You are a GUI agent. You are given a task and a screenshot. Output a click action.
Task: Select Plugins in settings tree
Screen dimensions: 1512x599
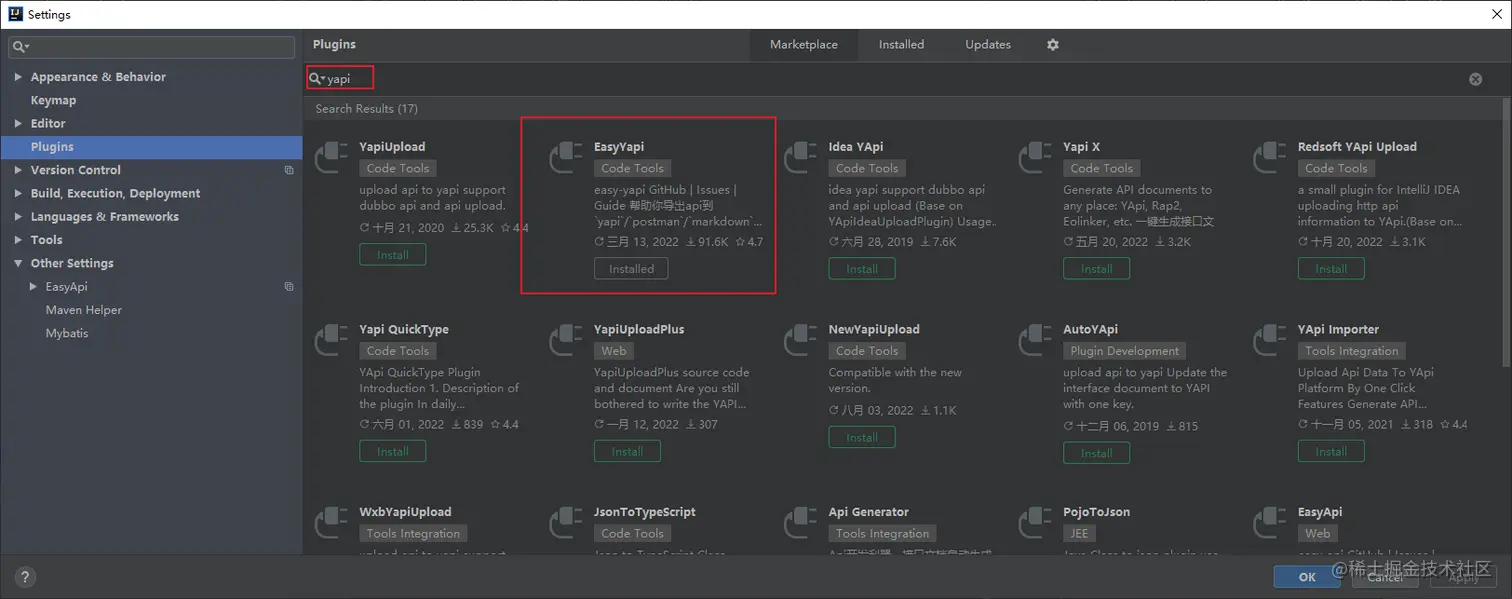click(x=151, y=147)
